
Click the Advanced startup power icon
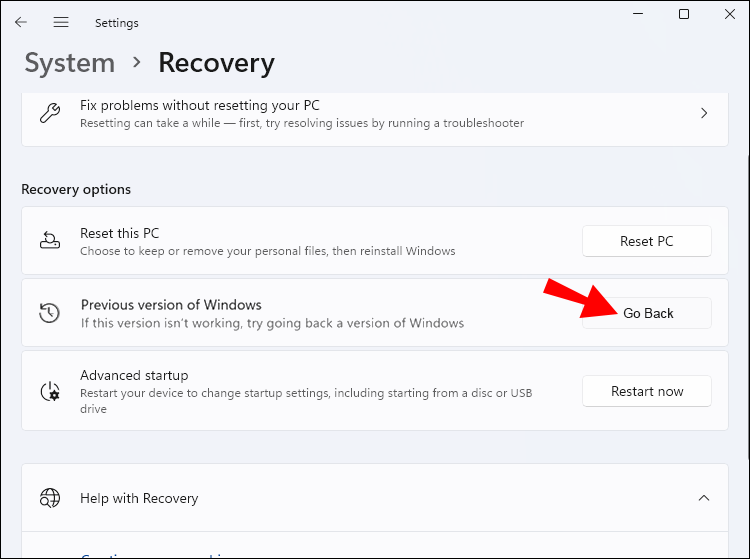tap(49, 391)
